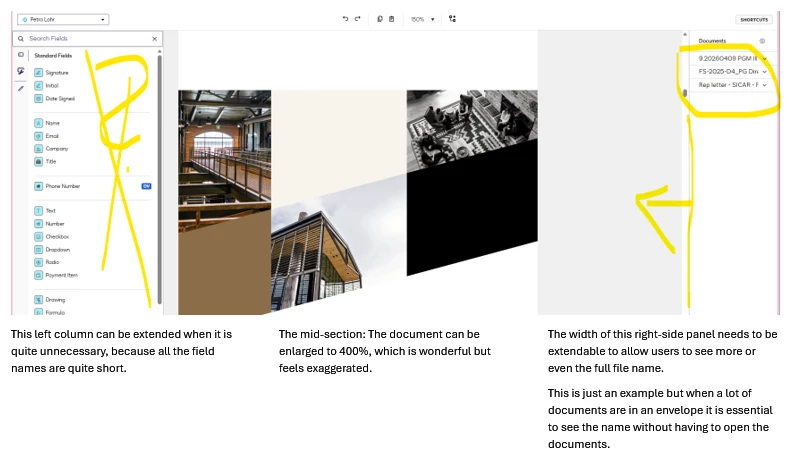Click the fields list vertical scrollbar
The width and height of the screenshot is (795, 472).
click(160, 177)
